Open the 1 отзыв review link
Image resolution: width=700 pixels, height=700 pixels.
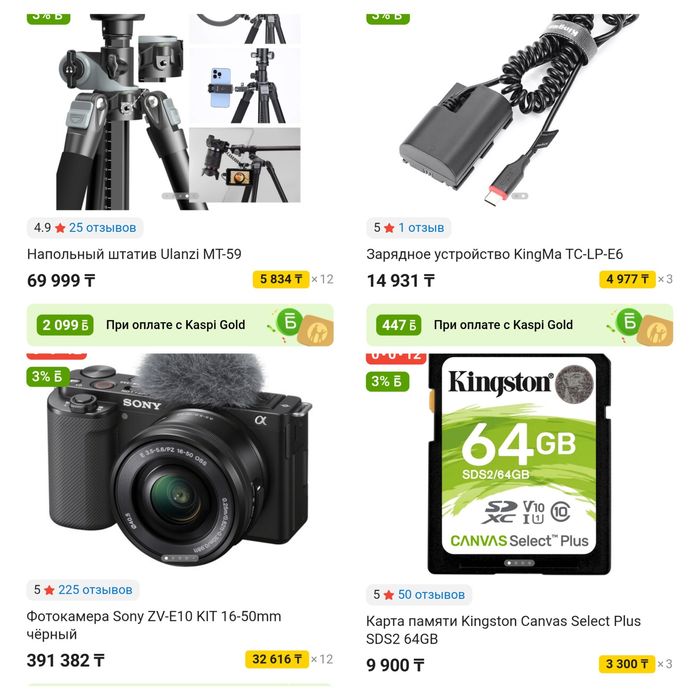tap(421, 228)
